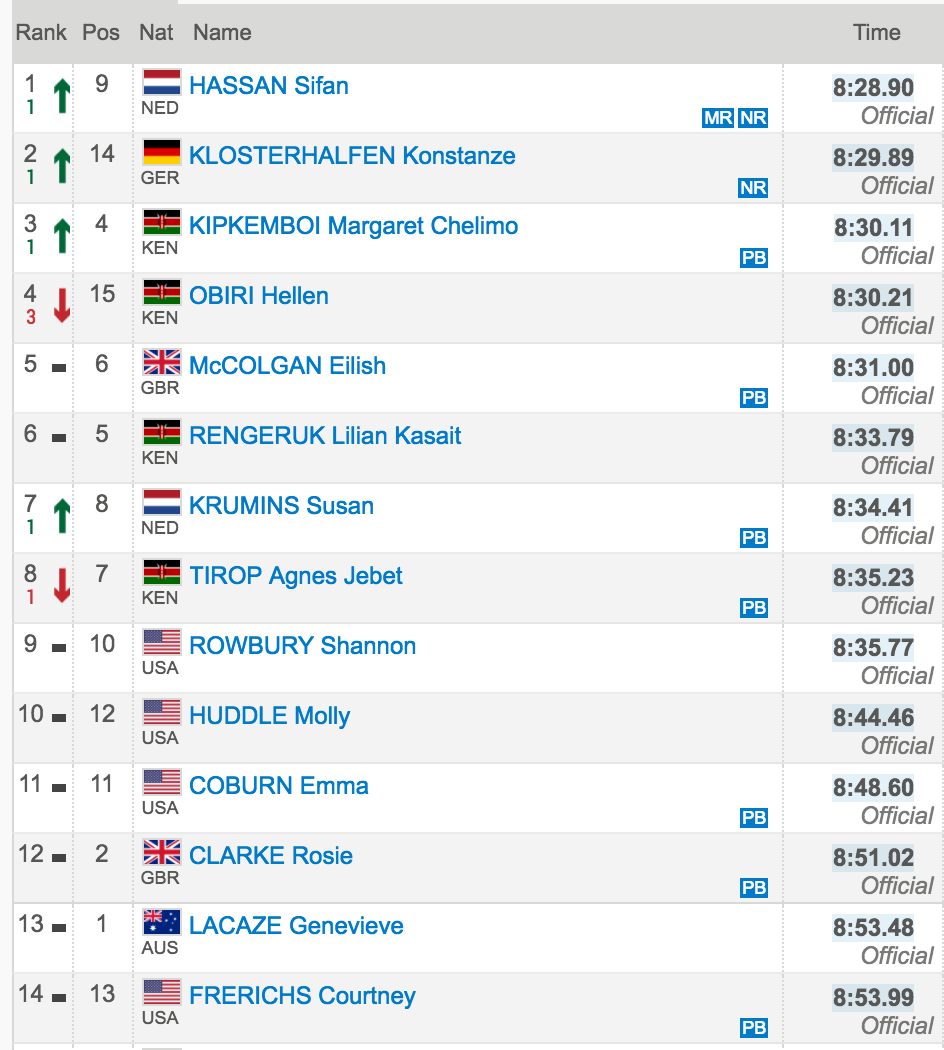Click the PB badge in FRERICHS Courtney's row
This screenshot has width=944, height=1050.
[754, 1028]
